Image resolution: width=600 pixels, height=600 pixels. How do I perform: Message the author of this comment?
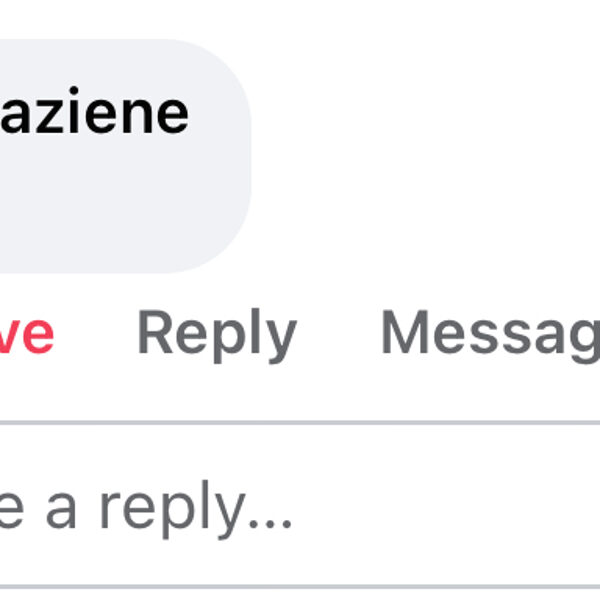pos(490,334)
